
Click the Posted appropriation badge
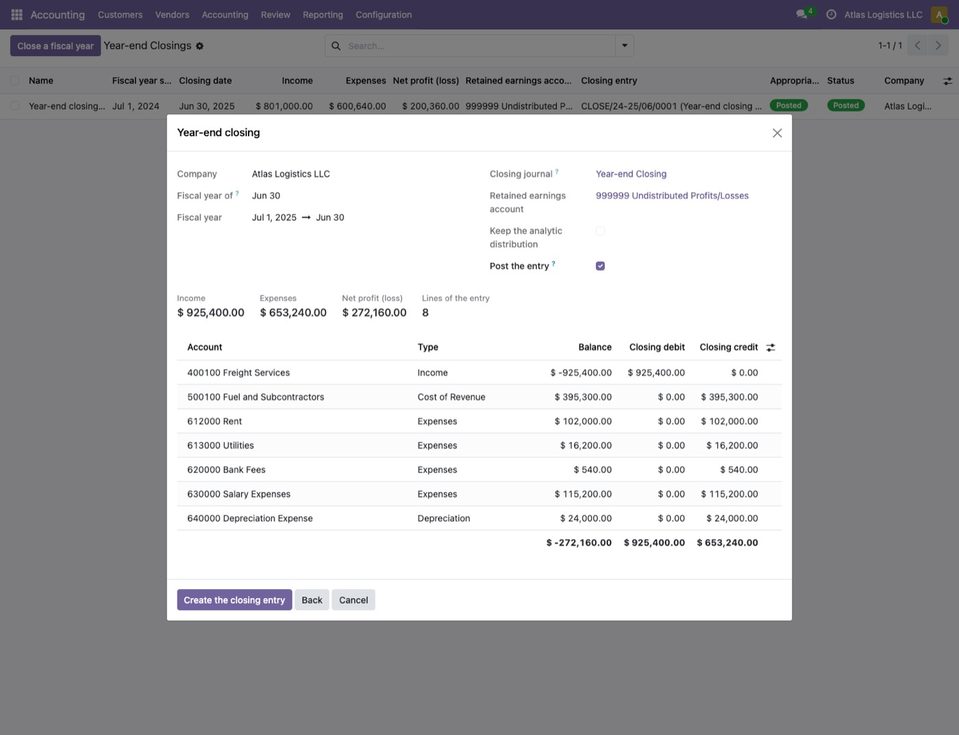pos(788,105)
